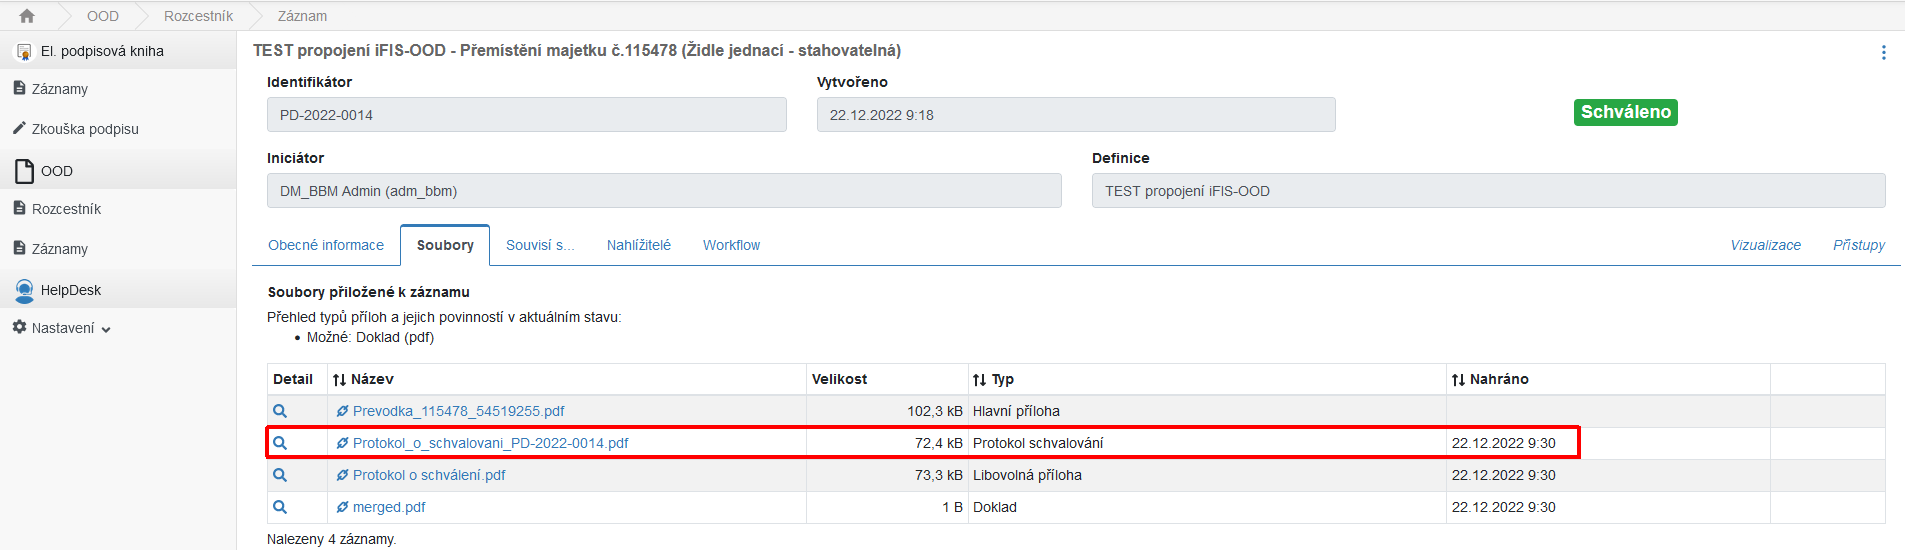Sort files by Název column arrows
This screenshot has width=1905, height=550.
(339, 380)
